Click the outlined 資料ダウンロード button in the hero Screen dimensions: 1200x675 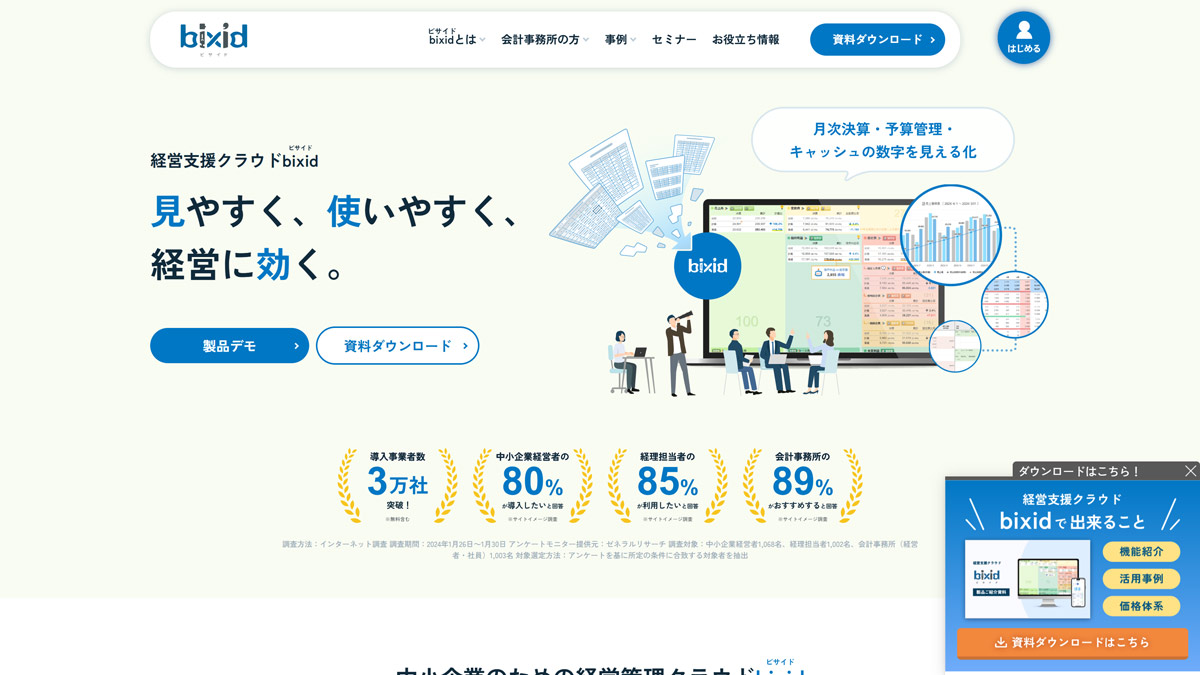pos(397,345)
